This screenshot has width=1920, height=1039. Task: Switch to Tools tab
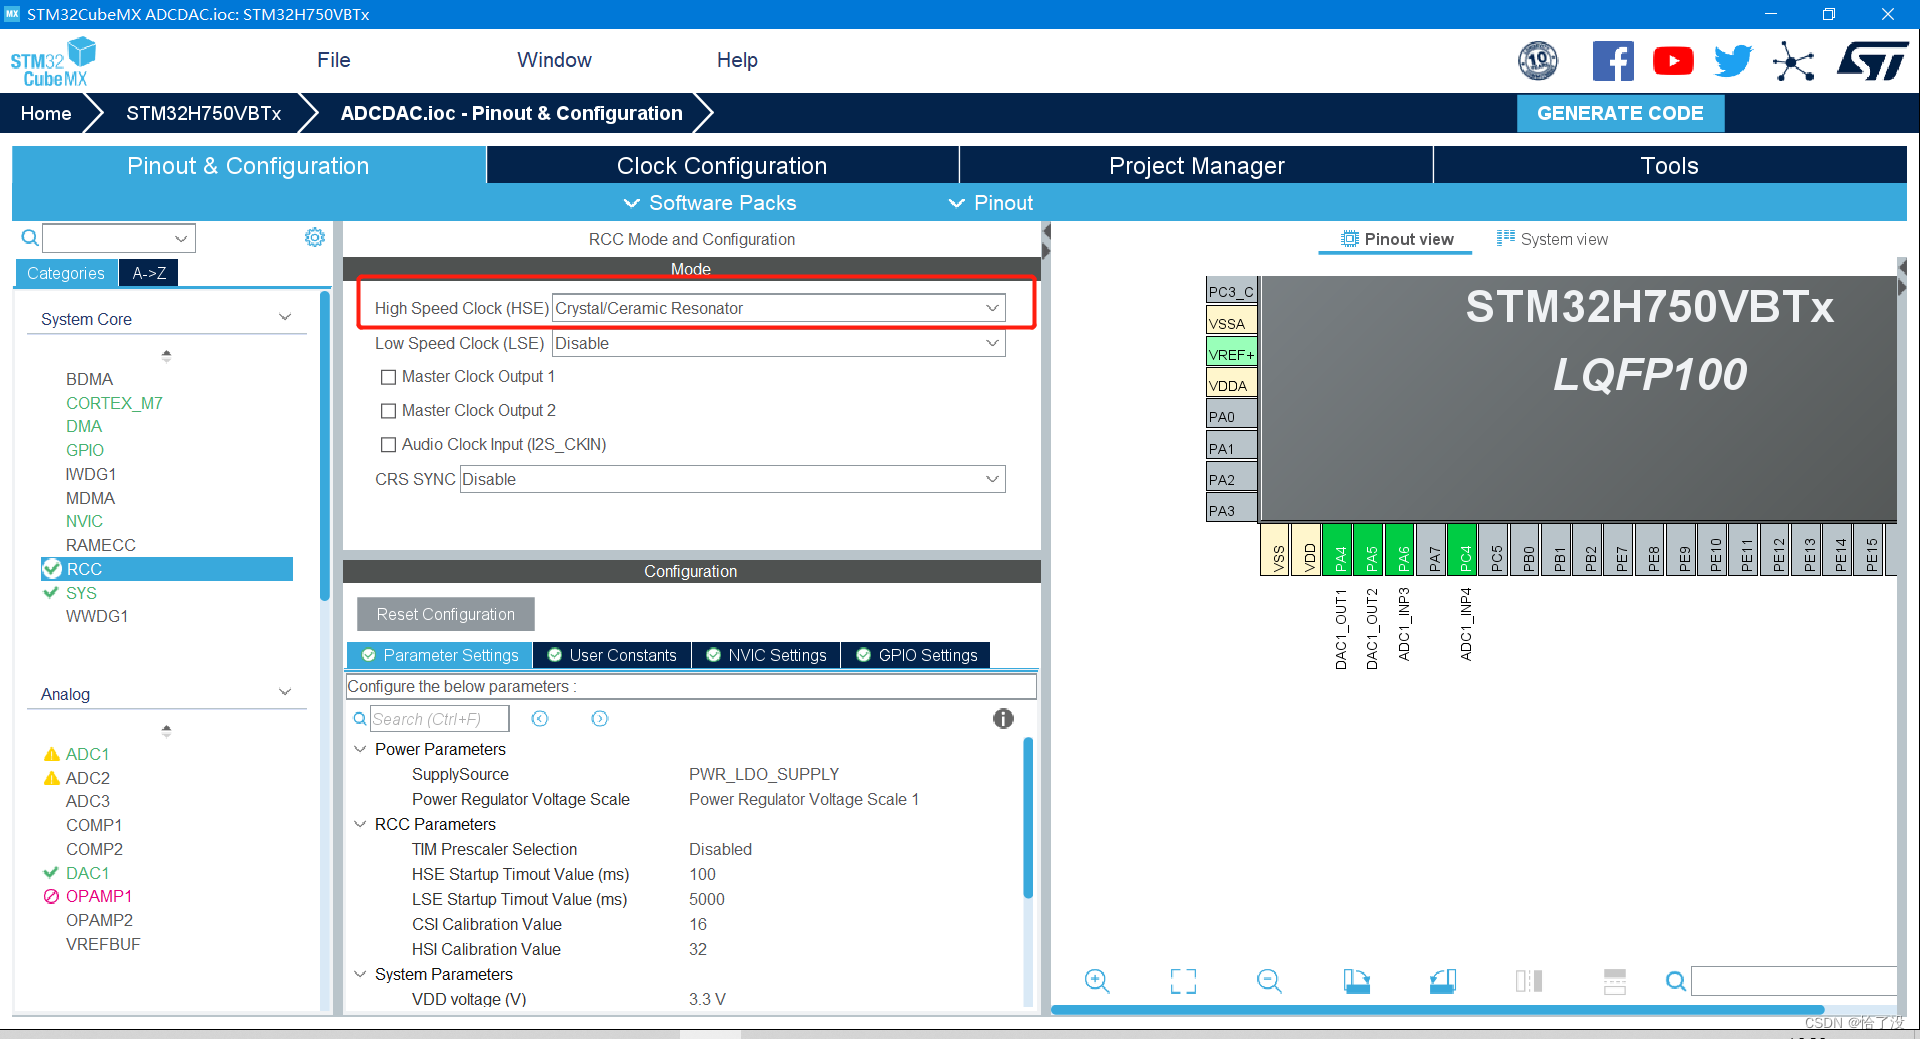point(1670,166)
